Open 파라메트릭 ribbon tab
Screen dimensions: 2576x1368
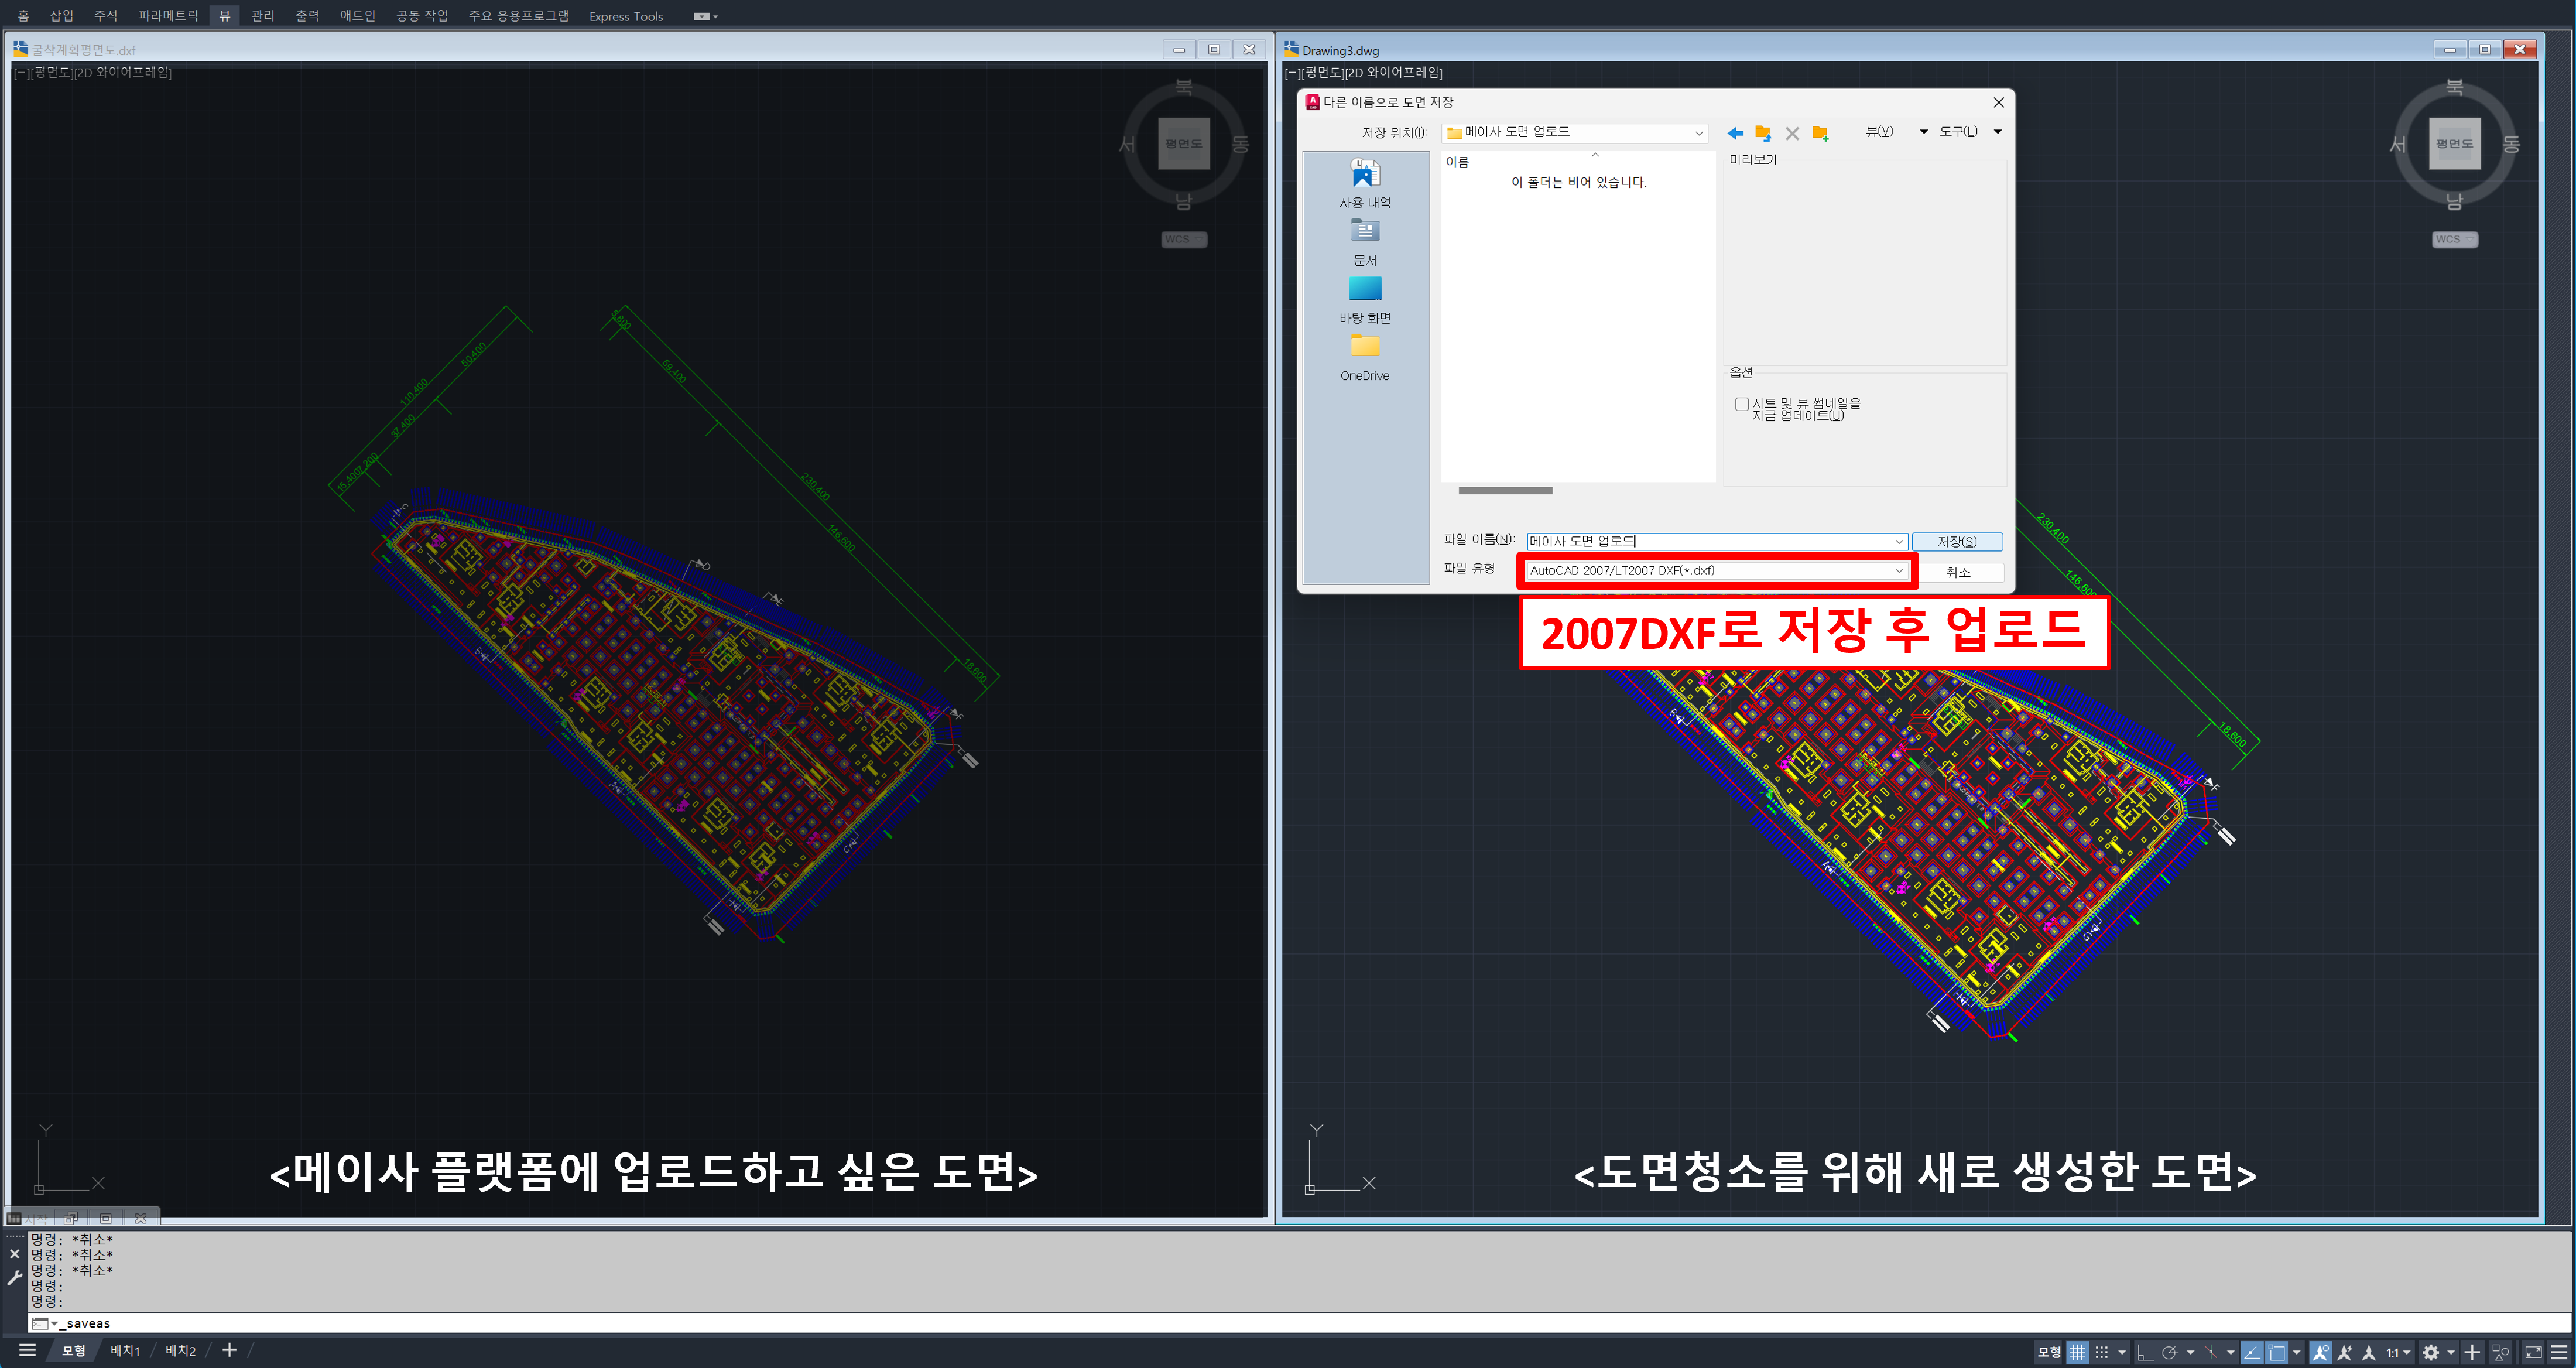coord(168,16)
